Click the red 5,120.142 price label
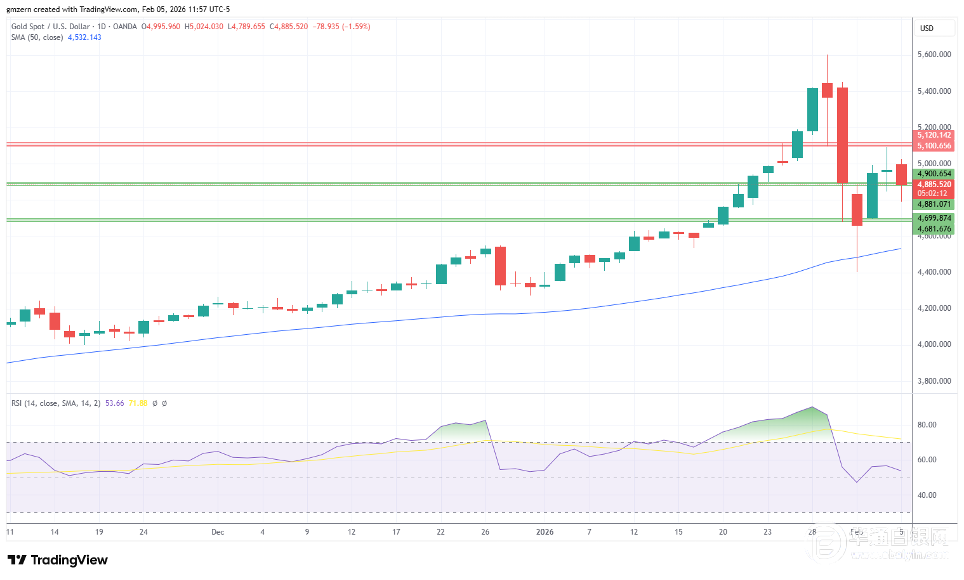 (x=934, y=134)
